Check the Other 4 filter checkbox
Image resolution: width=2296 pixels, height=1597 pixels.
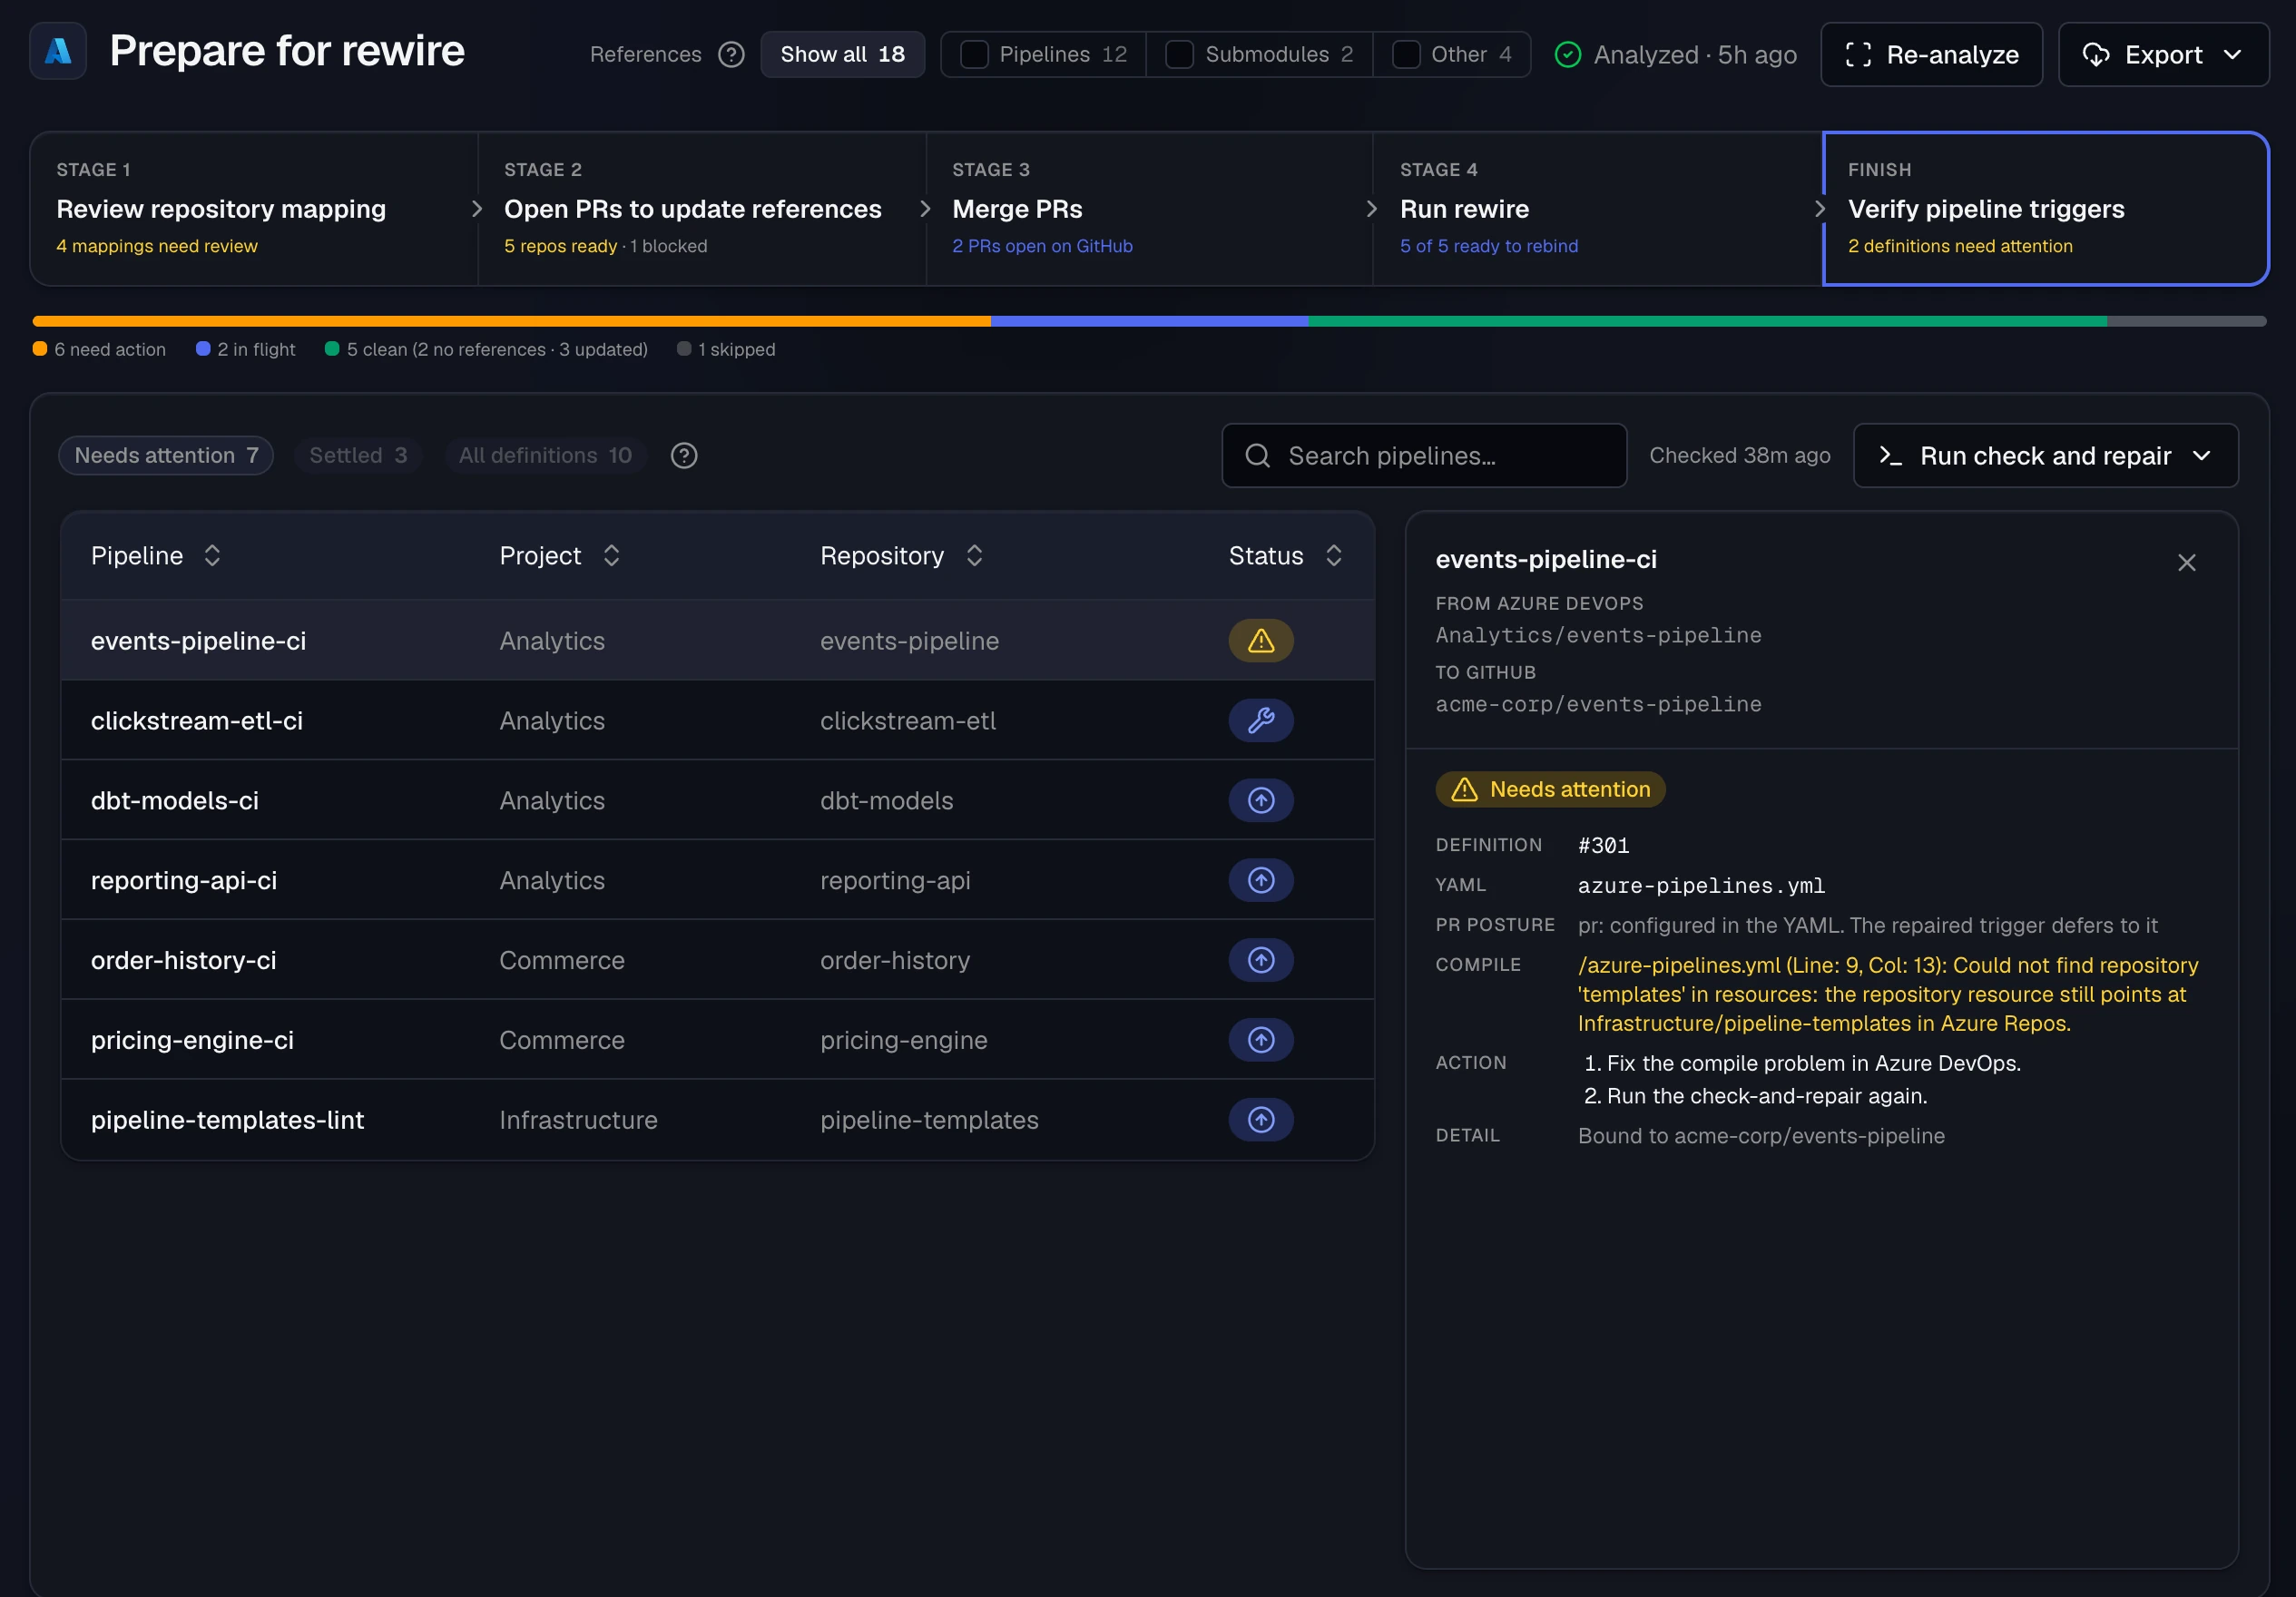pos(1405,54)
